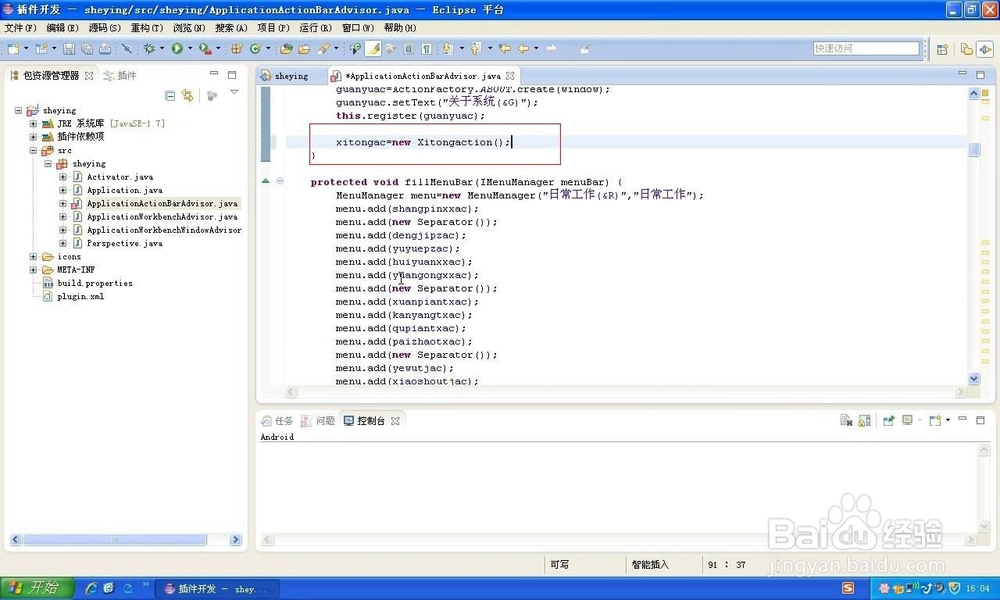Open 编辑(E) menu

(62, 28)
